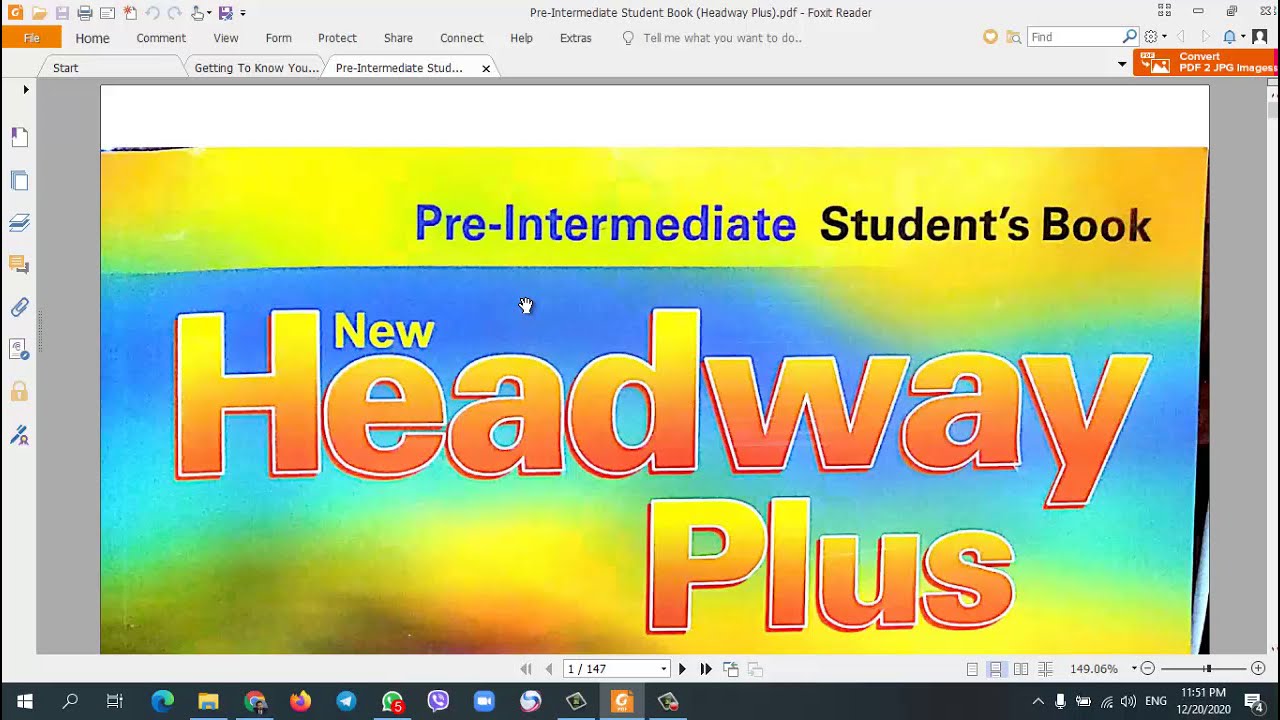The image size is (1280, 720).
Task: Click the Print icon in quick access toolbar
Action: pyautogui.click(x=85, y=13)
